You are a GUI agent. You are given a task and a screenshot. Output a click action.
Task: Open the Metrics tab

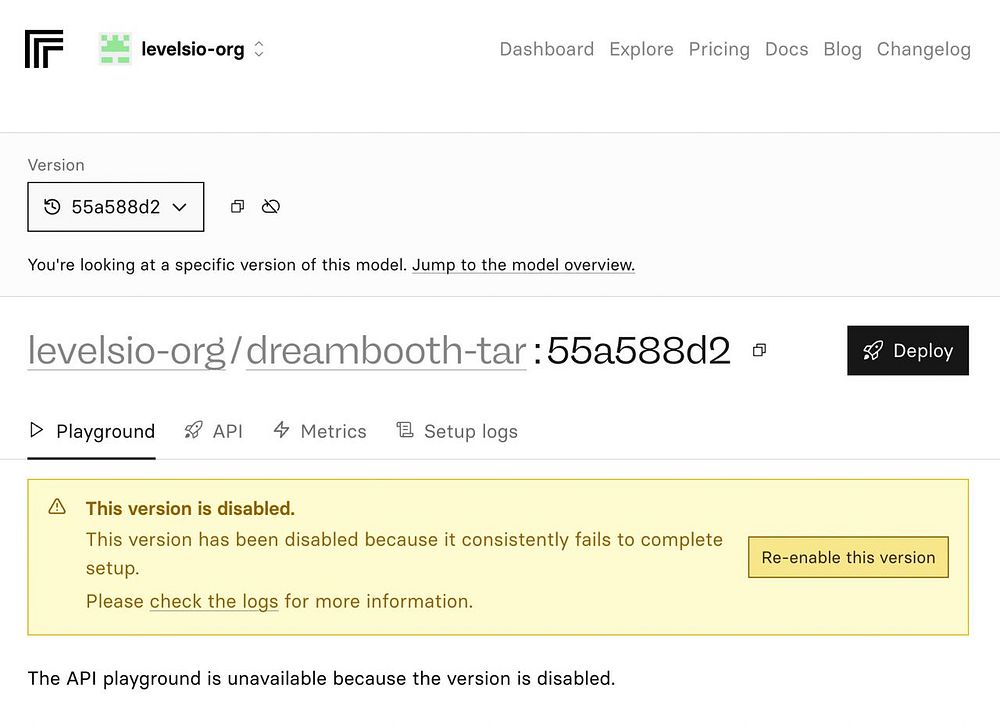[320, 431]
